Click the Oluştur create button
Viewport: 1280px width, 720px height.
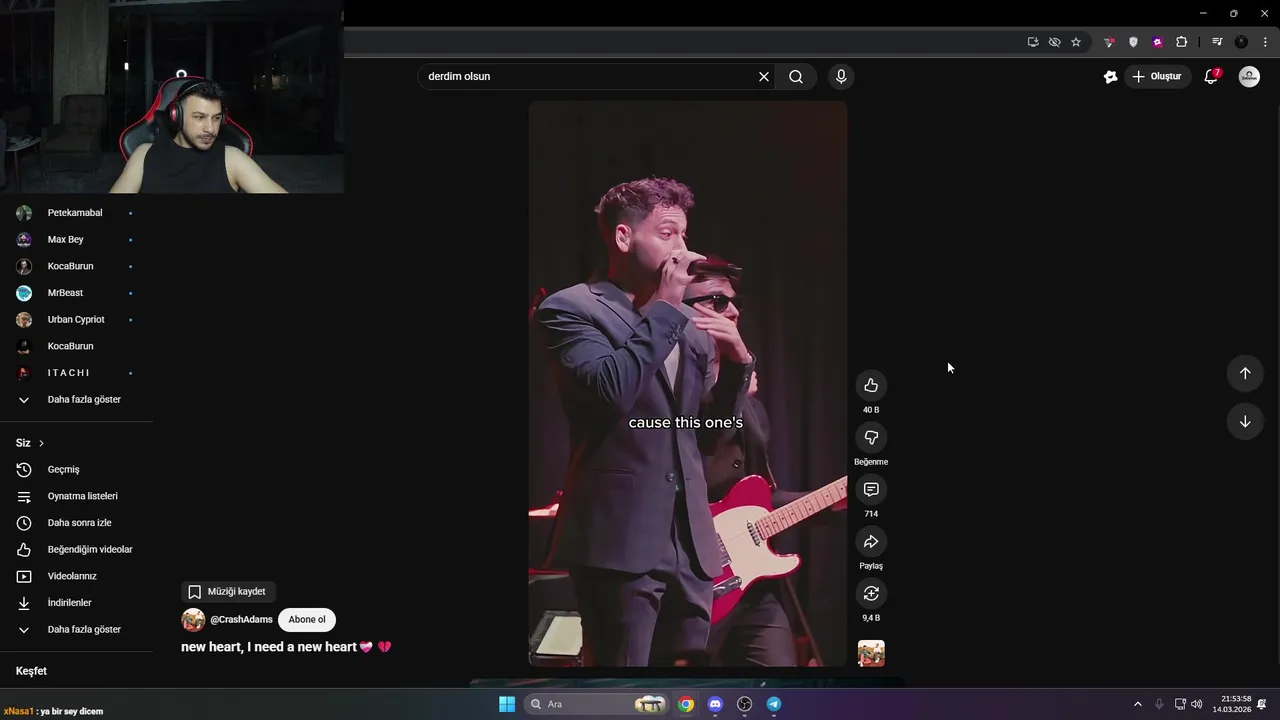click(x=1157, y=76)
